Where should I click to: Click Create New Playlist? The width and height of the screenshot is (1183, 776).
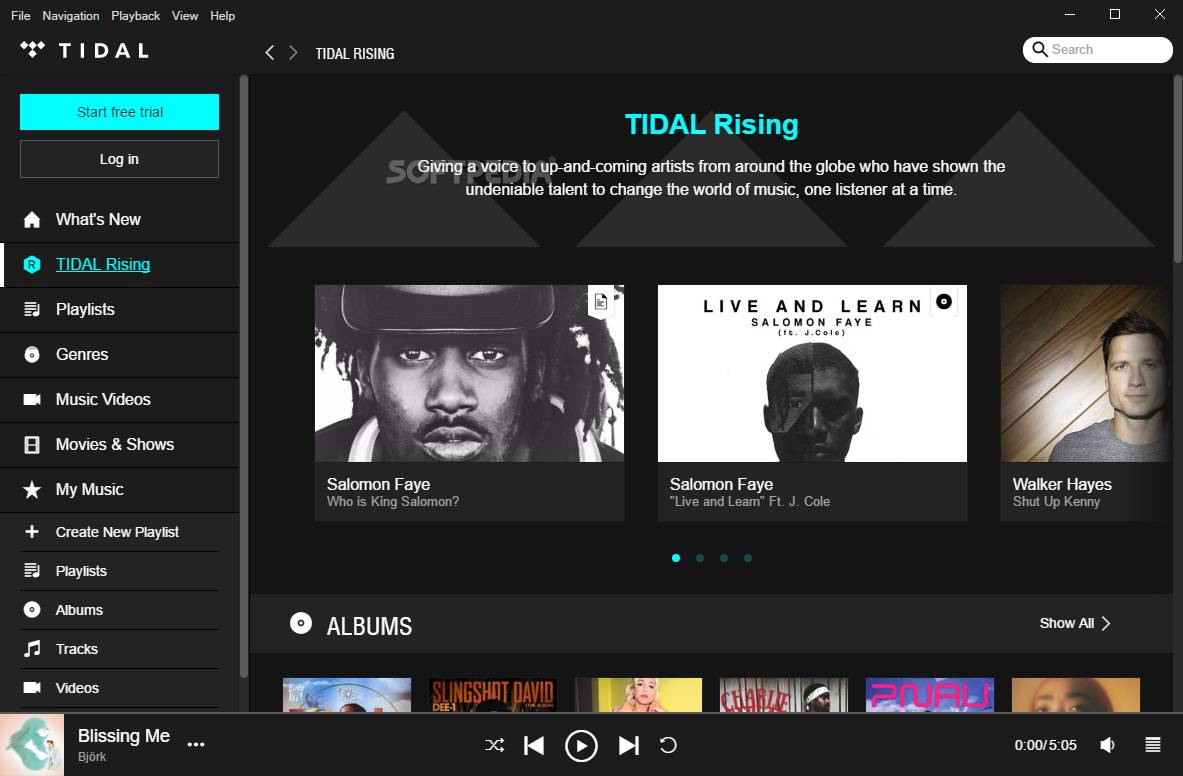tap(119, 532)
